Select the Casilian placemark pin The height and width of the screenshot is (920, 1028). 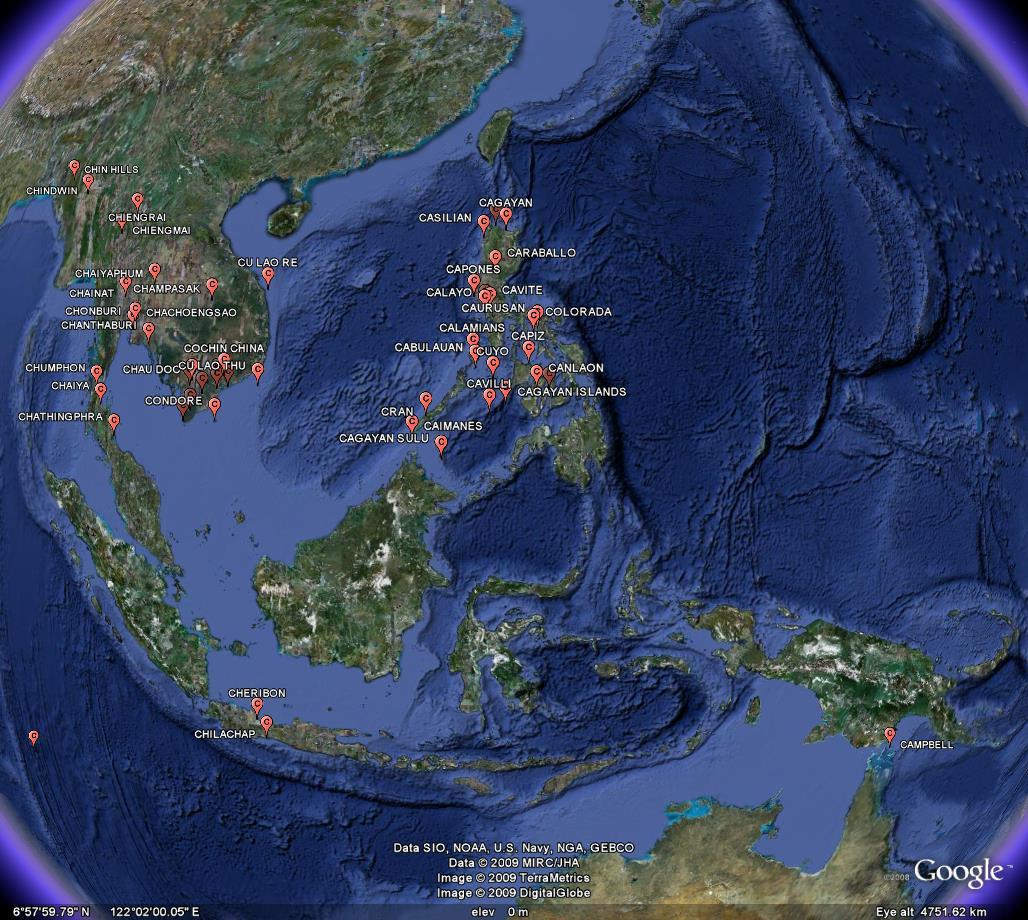483,225
